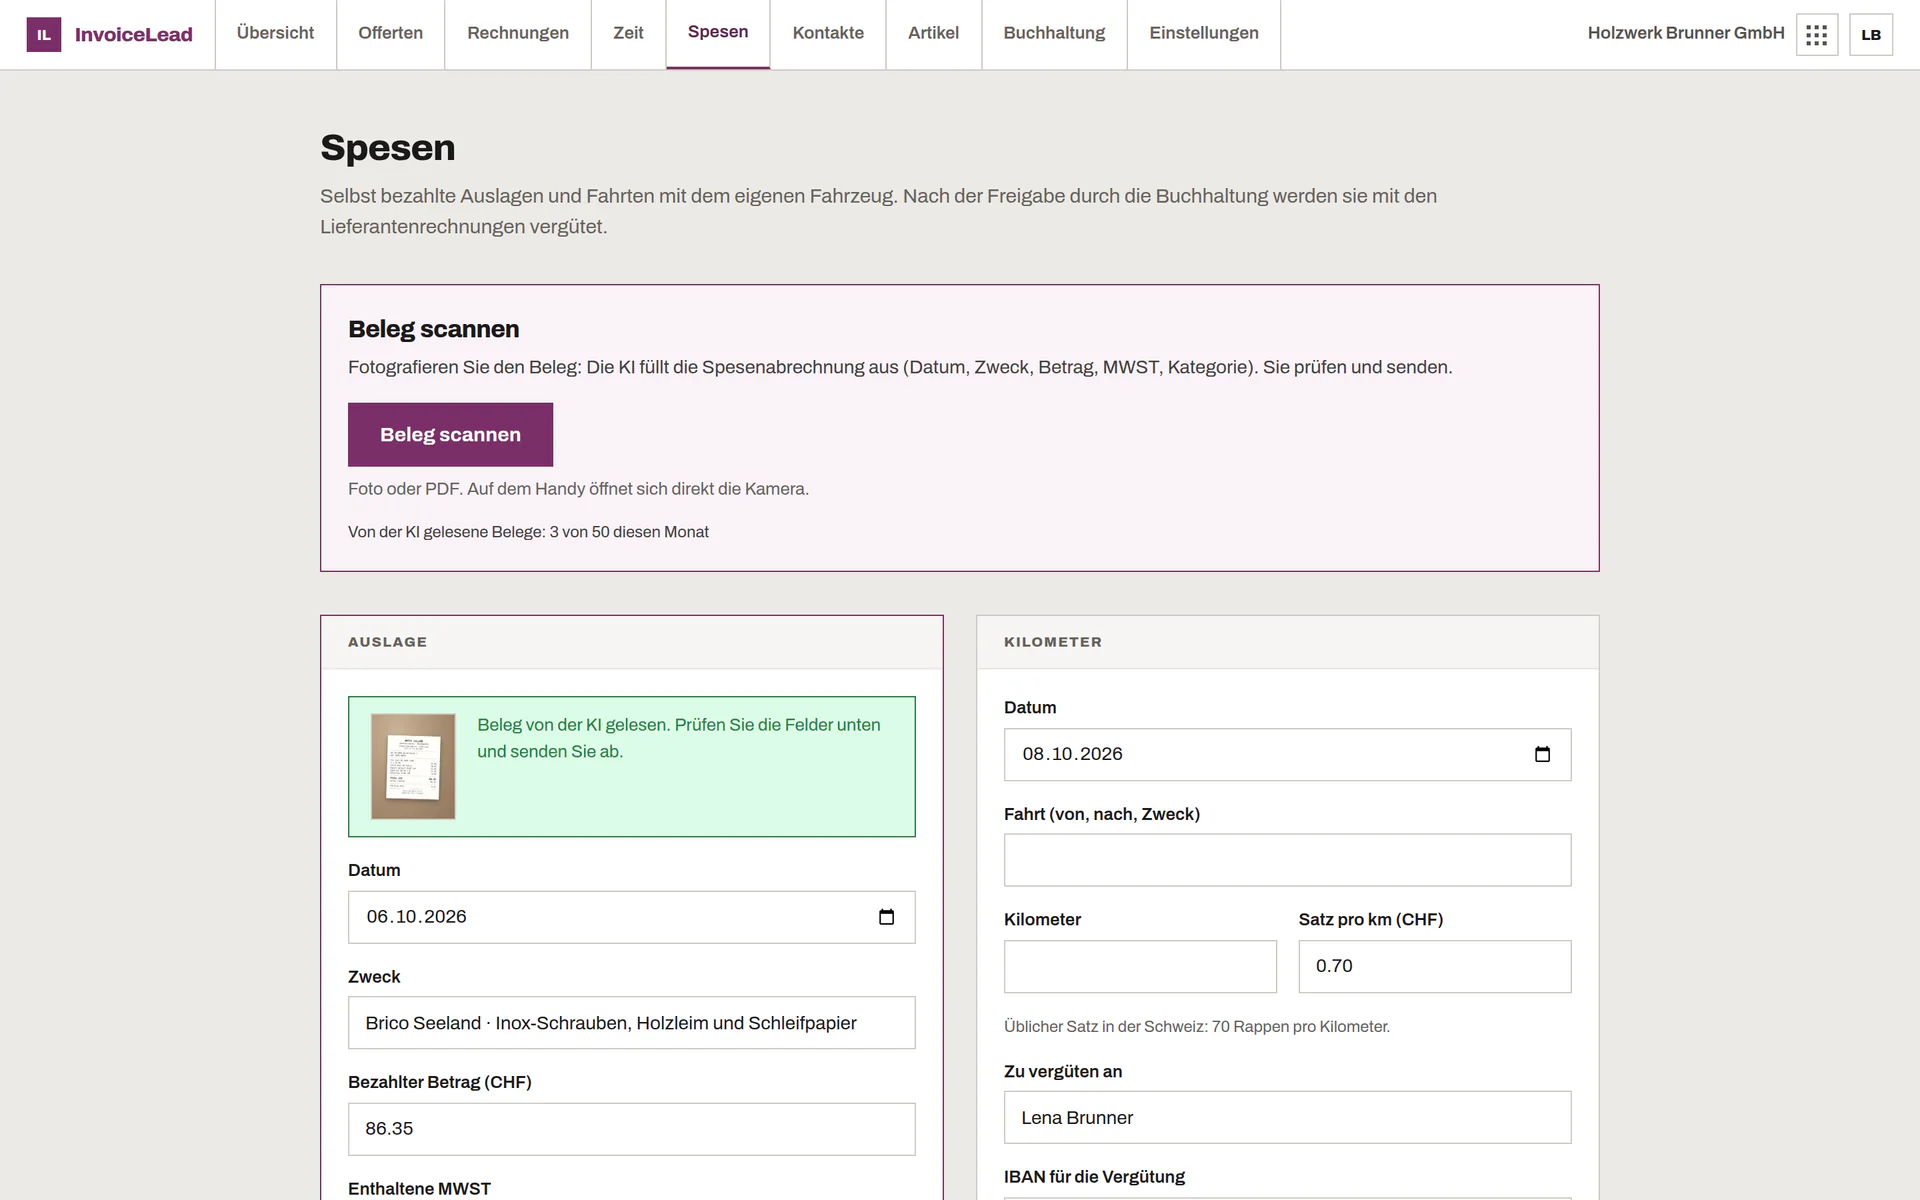This screenshot has width=1920, height=1200.
Task: Open calendar picker in Kilometer Datum field
Action: click(x=1542, y=754)
